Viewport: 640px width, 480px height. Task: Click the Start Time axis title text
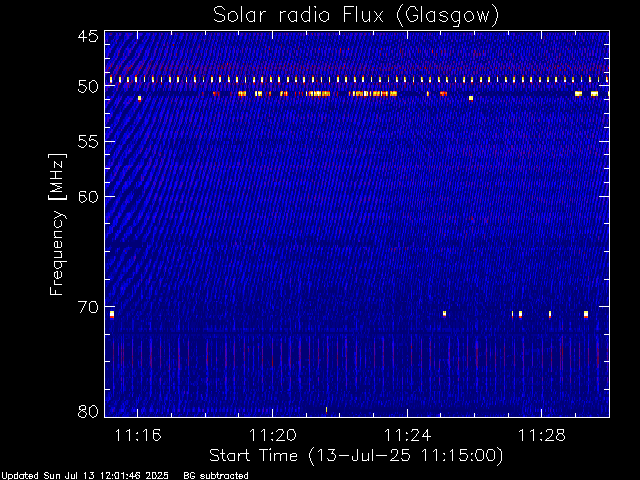click(356, 456)
